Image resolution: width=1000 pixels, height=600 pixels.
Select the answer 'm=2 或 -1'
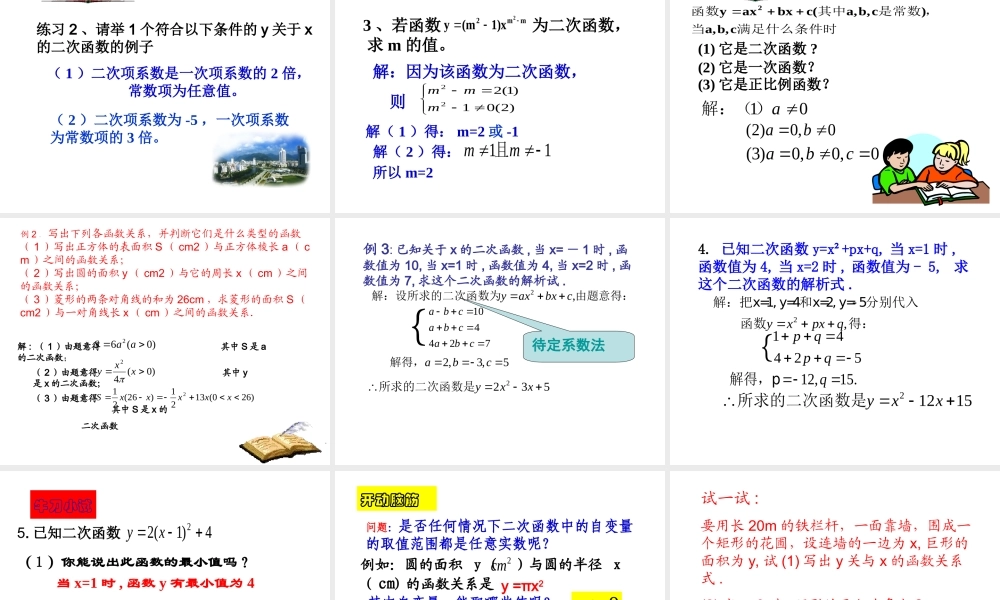coord(488,131)
